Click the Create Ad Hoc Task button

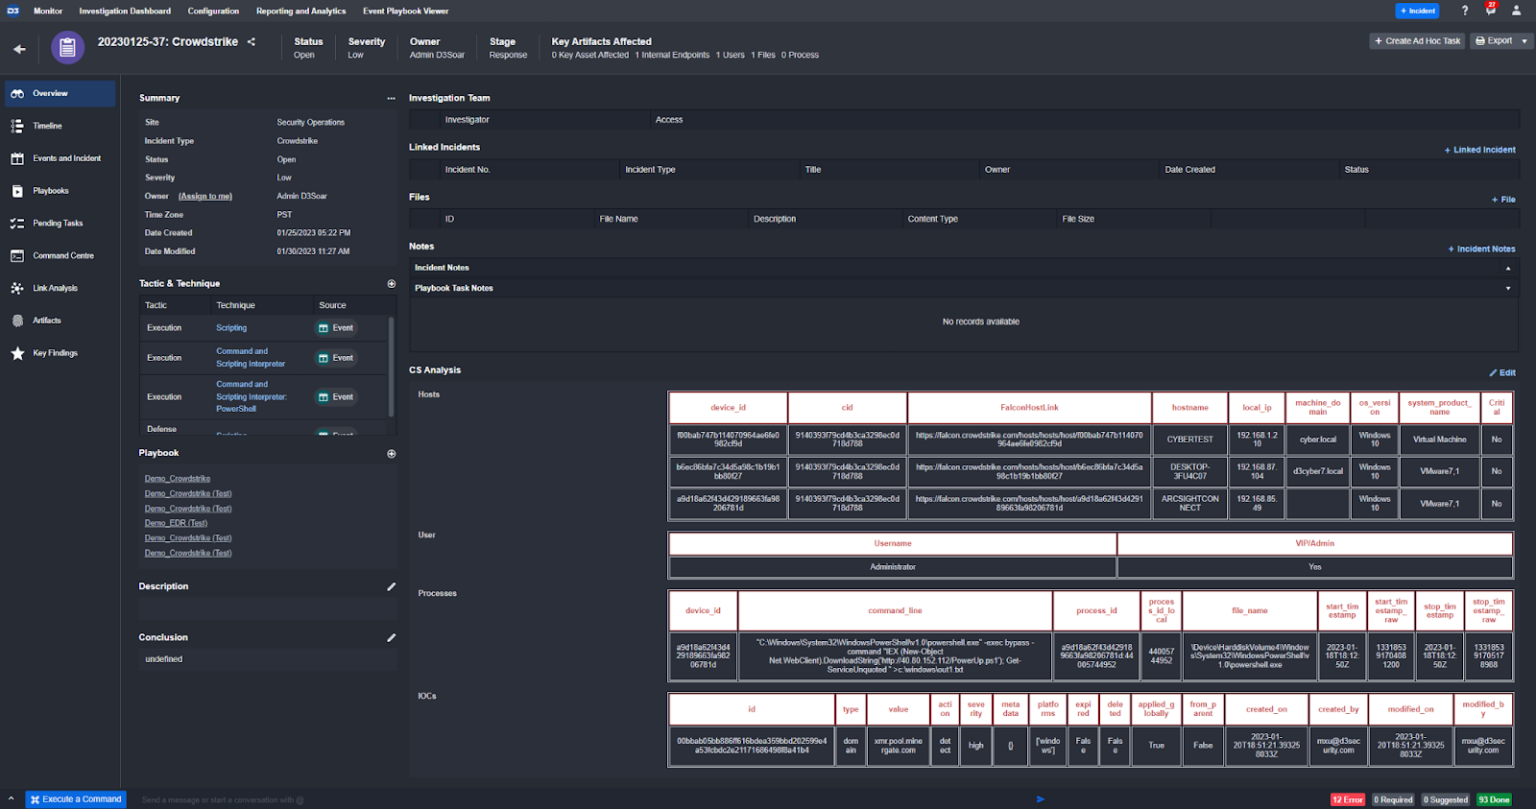click(1416, 41)
